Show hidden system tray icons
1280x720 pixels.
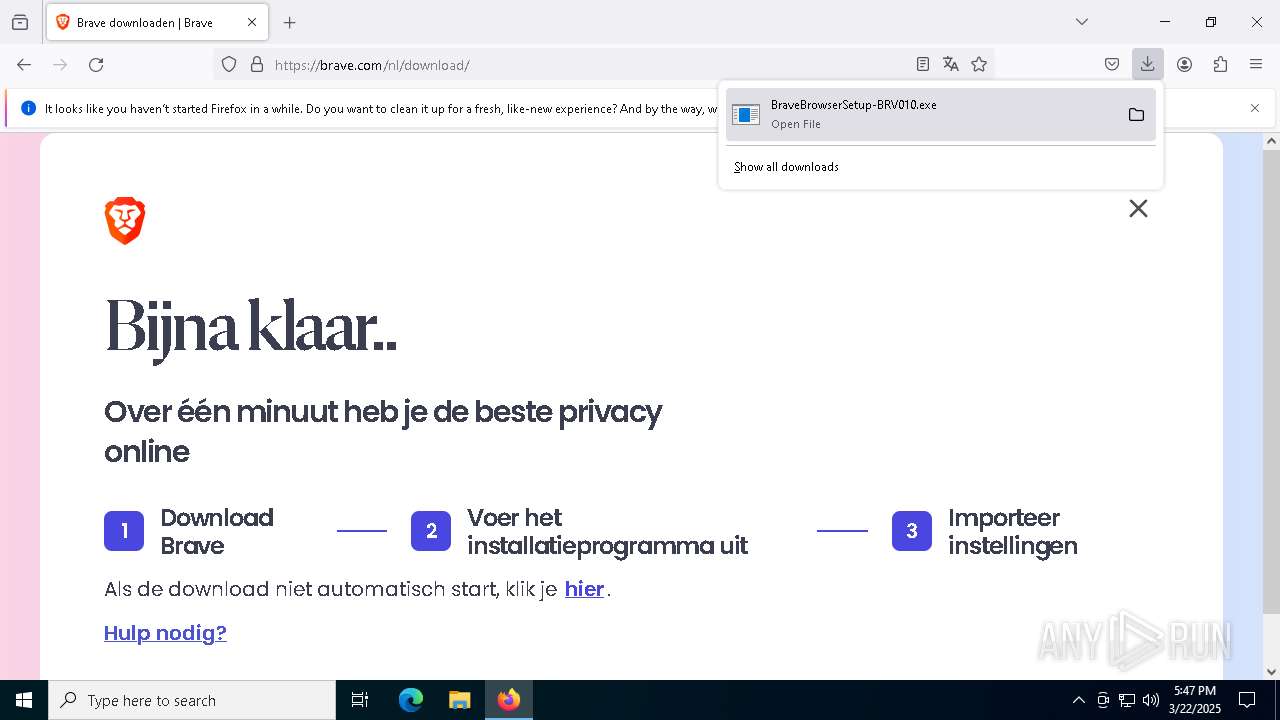1078,700
